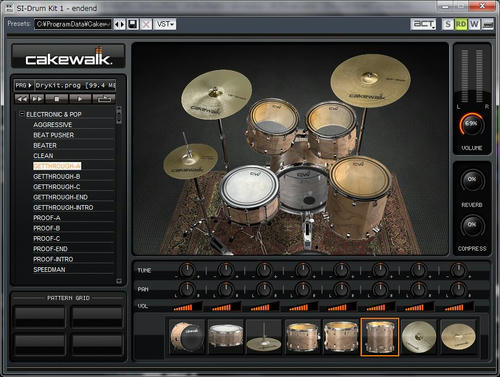
Task: Delete the preset with the red X icon
Action: pos(146,24)
